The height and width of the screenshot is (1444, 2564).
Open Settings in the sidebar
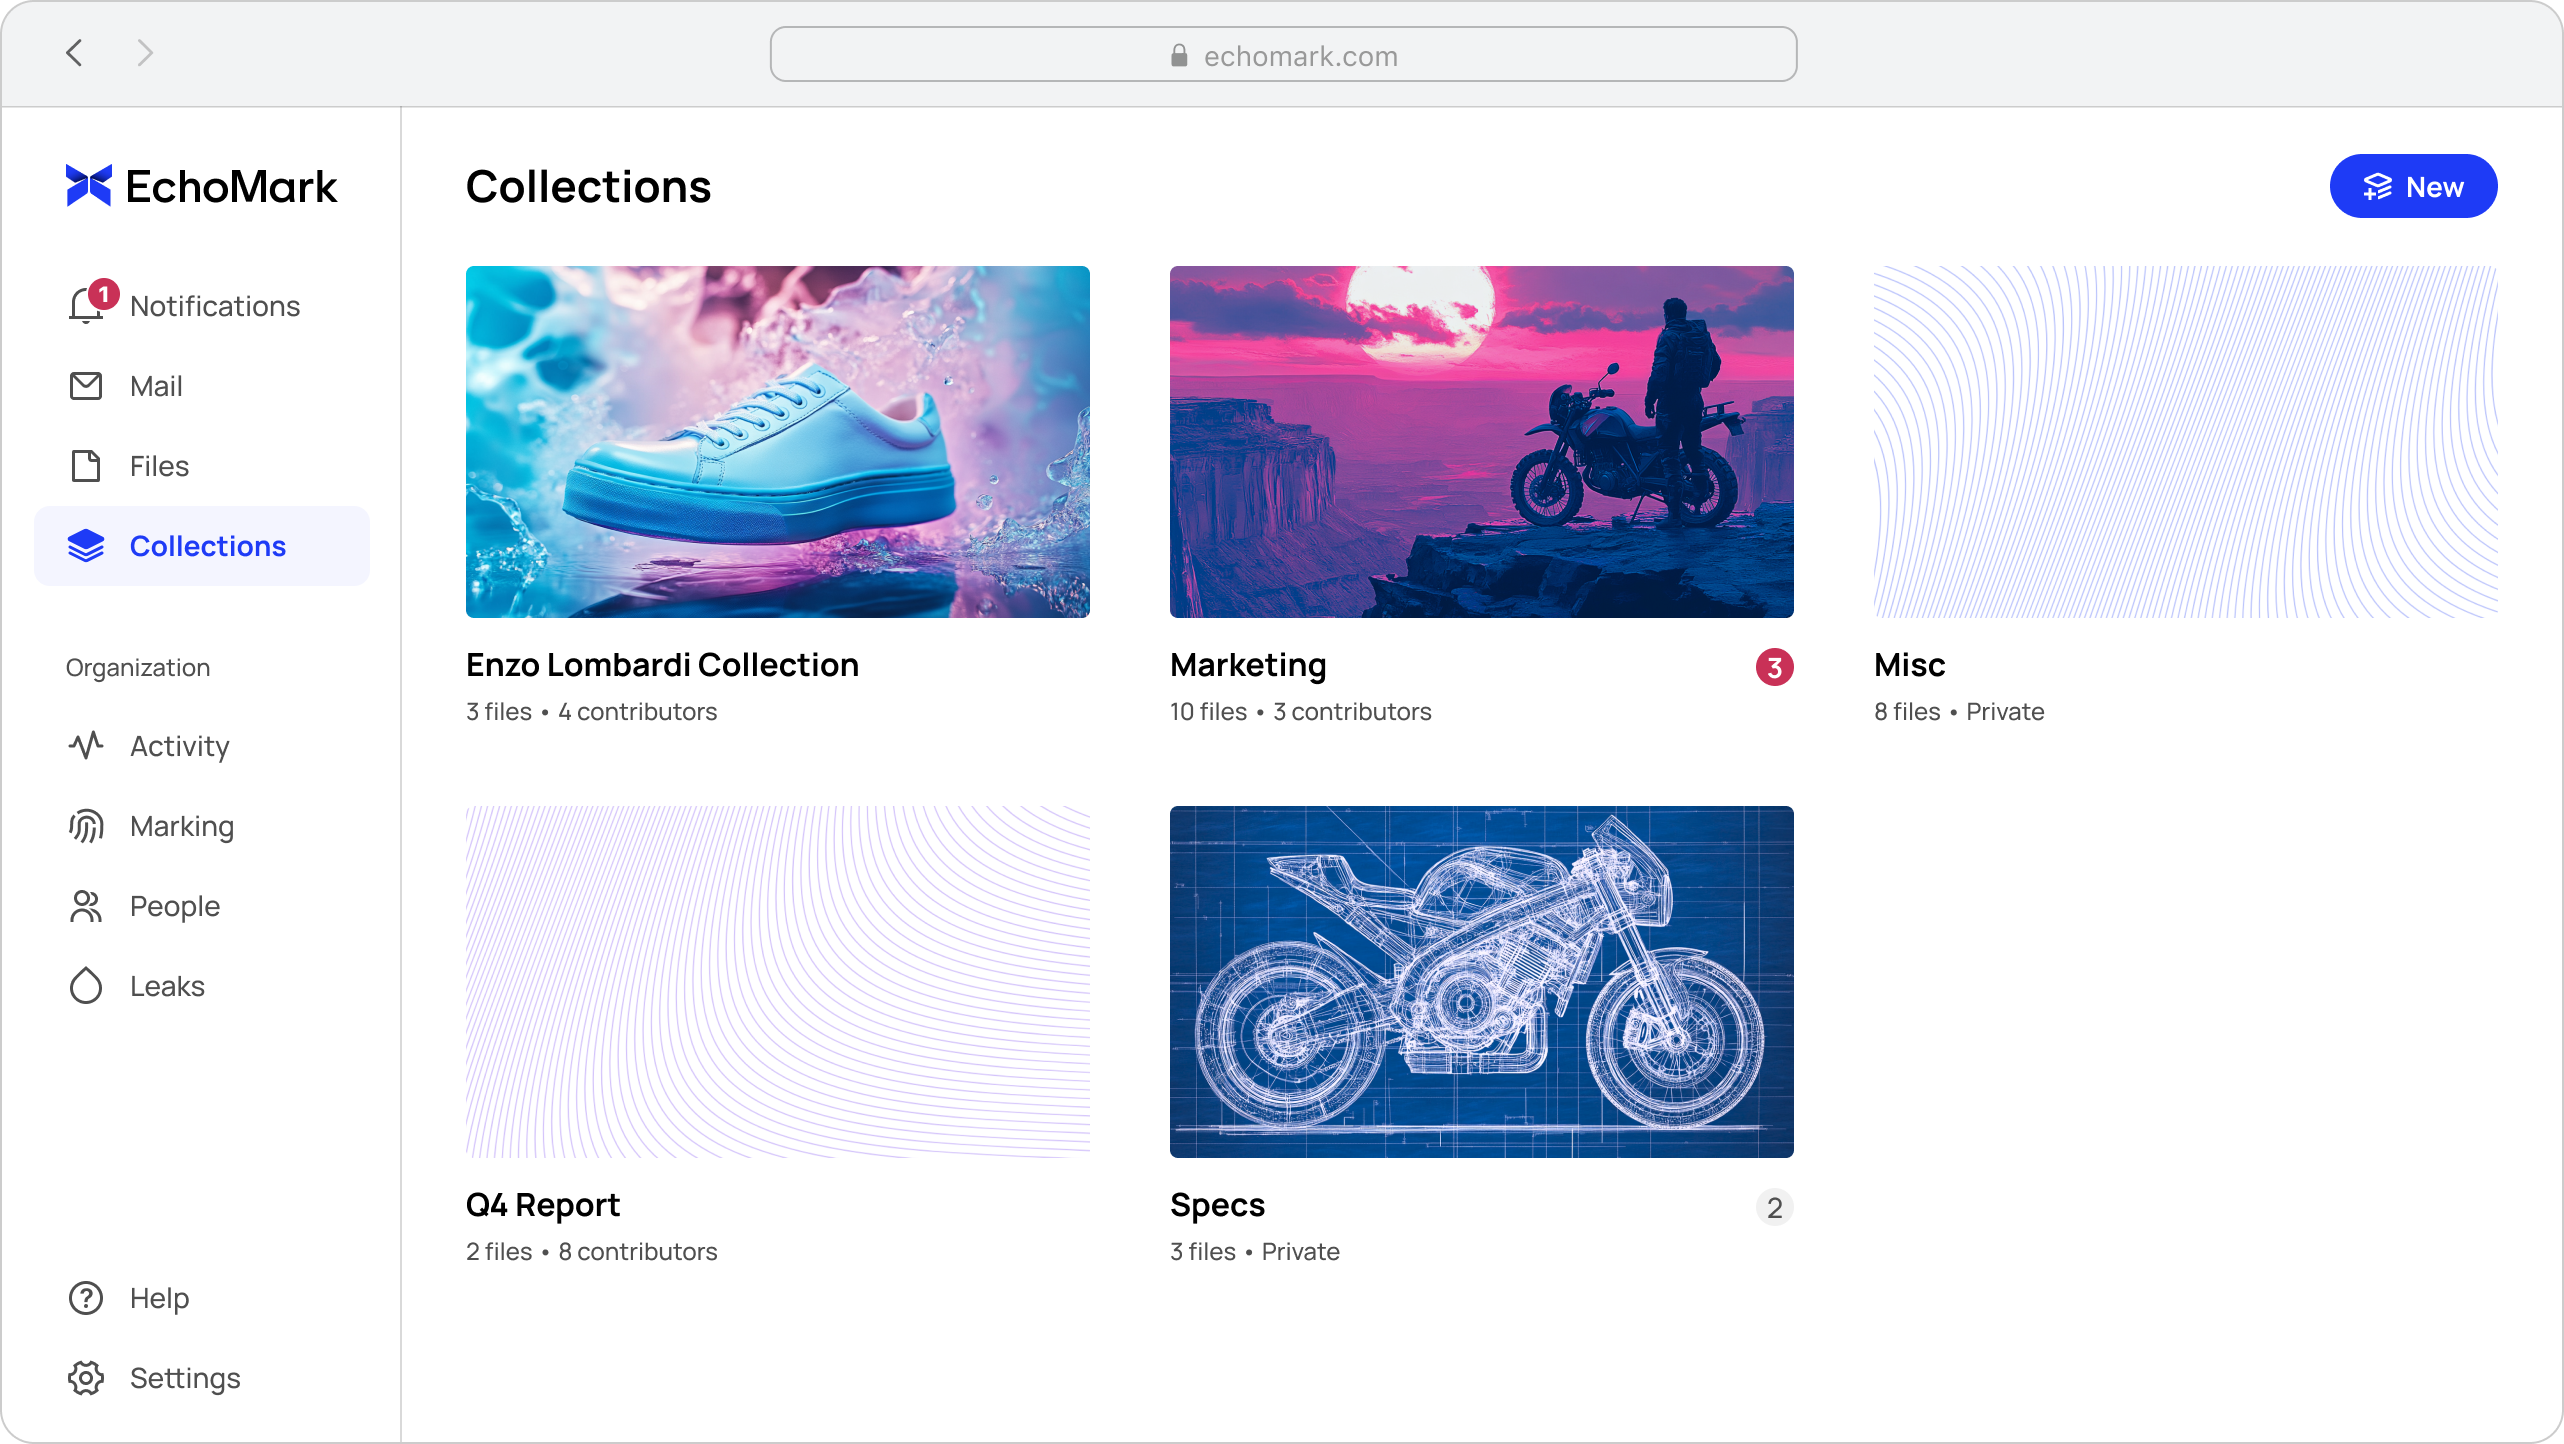[x=202, y=1378]
